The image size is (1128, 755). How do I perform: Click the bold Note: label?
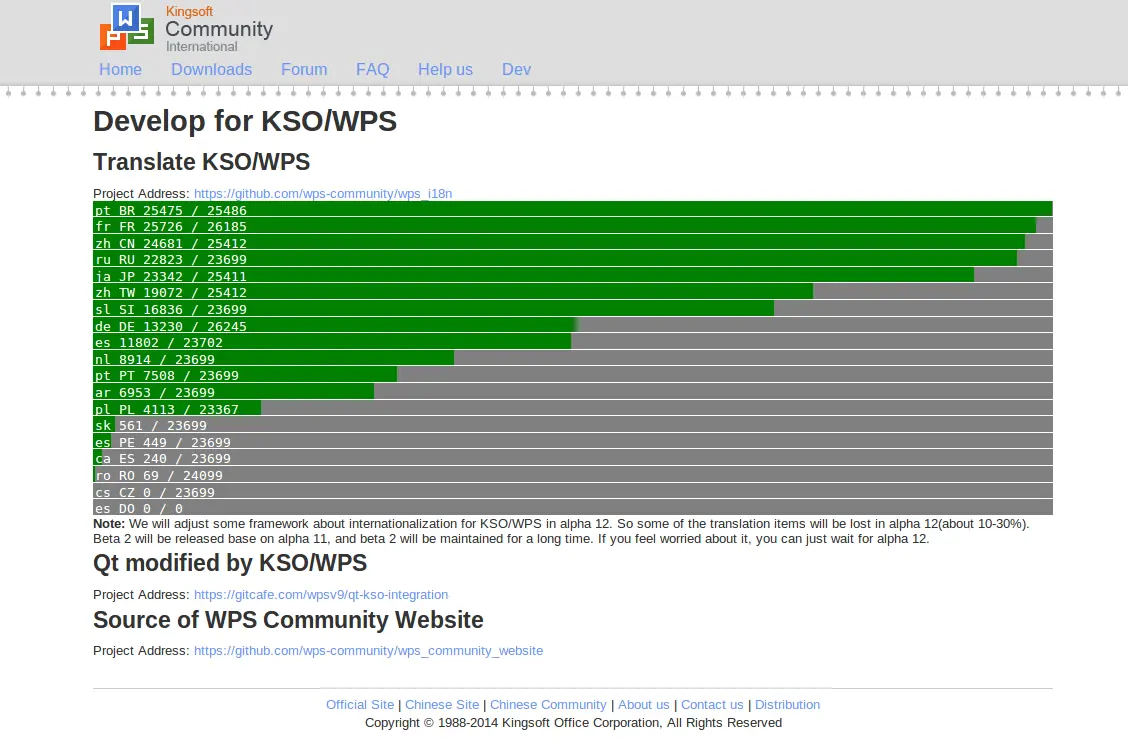[109, 523]
